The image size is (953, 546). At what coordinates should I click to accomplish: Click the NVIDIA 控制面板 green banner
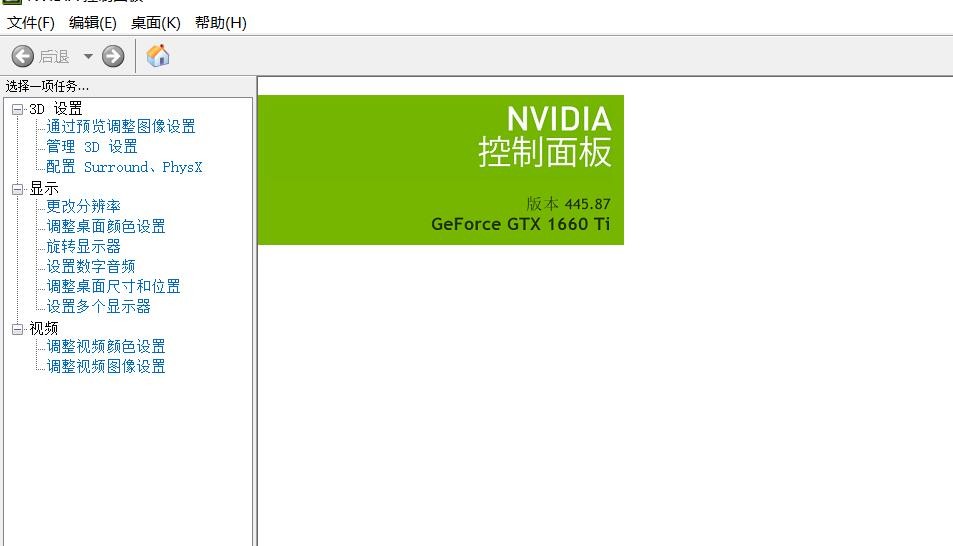[441, 170]
